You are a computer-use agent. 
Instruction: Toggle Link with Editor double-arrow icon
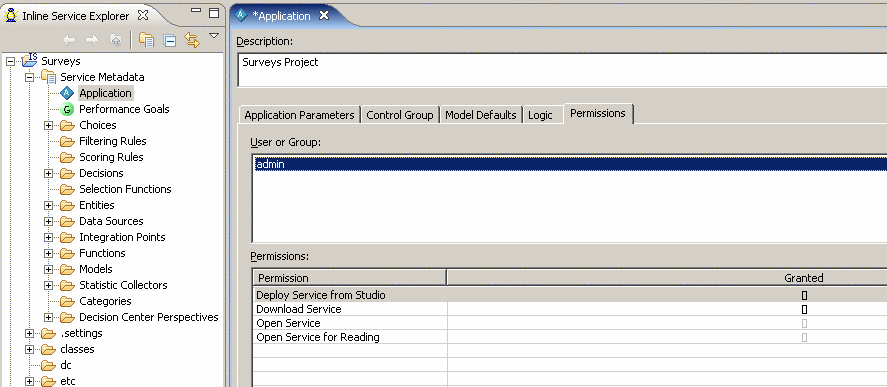click(x=192, y=40)
